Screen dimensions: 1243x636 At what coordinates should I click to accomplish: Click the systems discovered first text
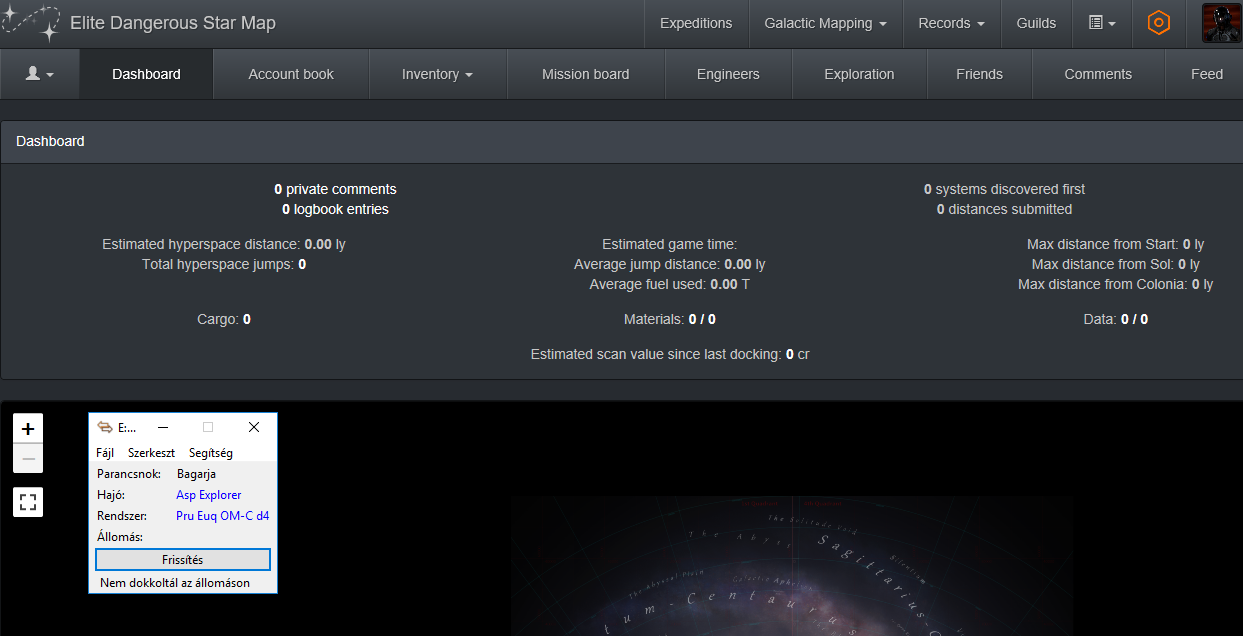pos(1004,189)
